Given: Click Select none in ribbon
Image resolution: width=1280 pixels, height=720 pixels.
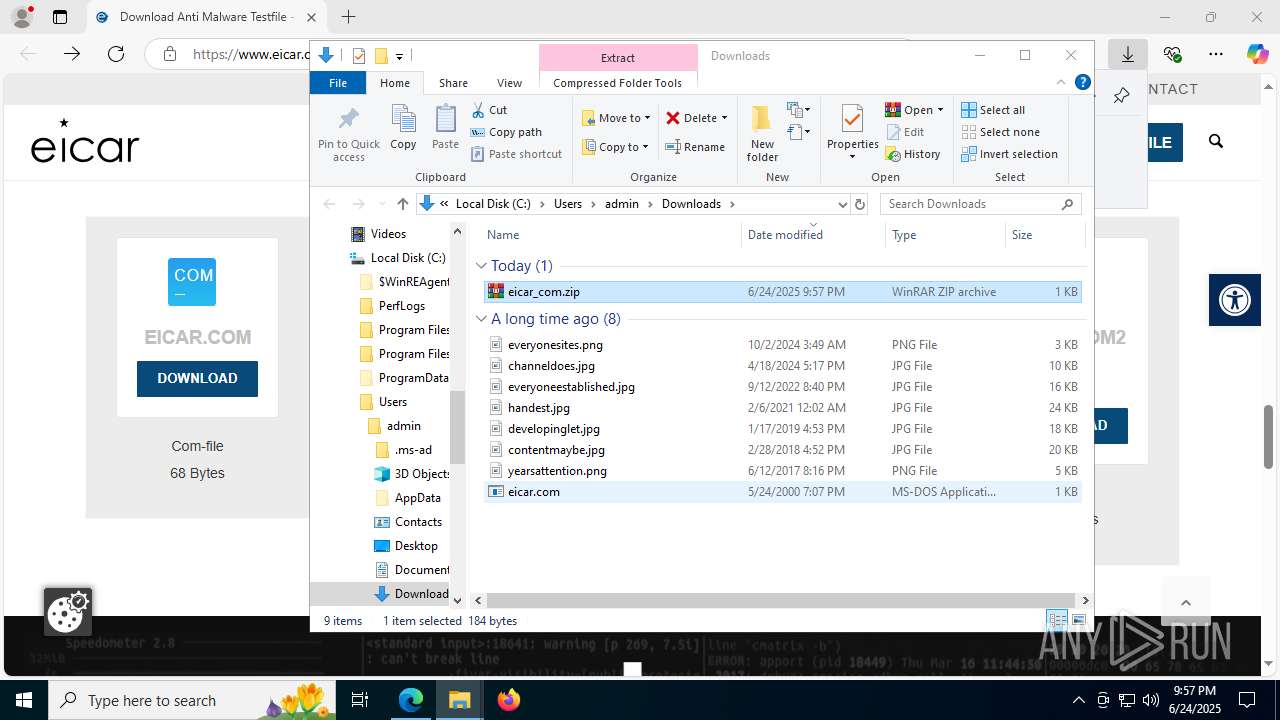Looking at the screenshot, I should click(1001, 132).
